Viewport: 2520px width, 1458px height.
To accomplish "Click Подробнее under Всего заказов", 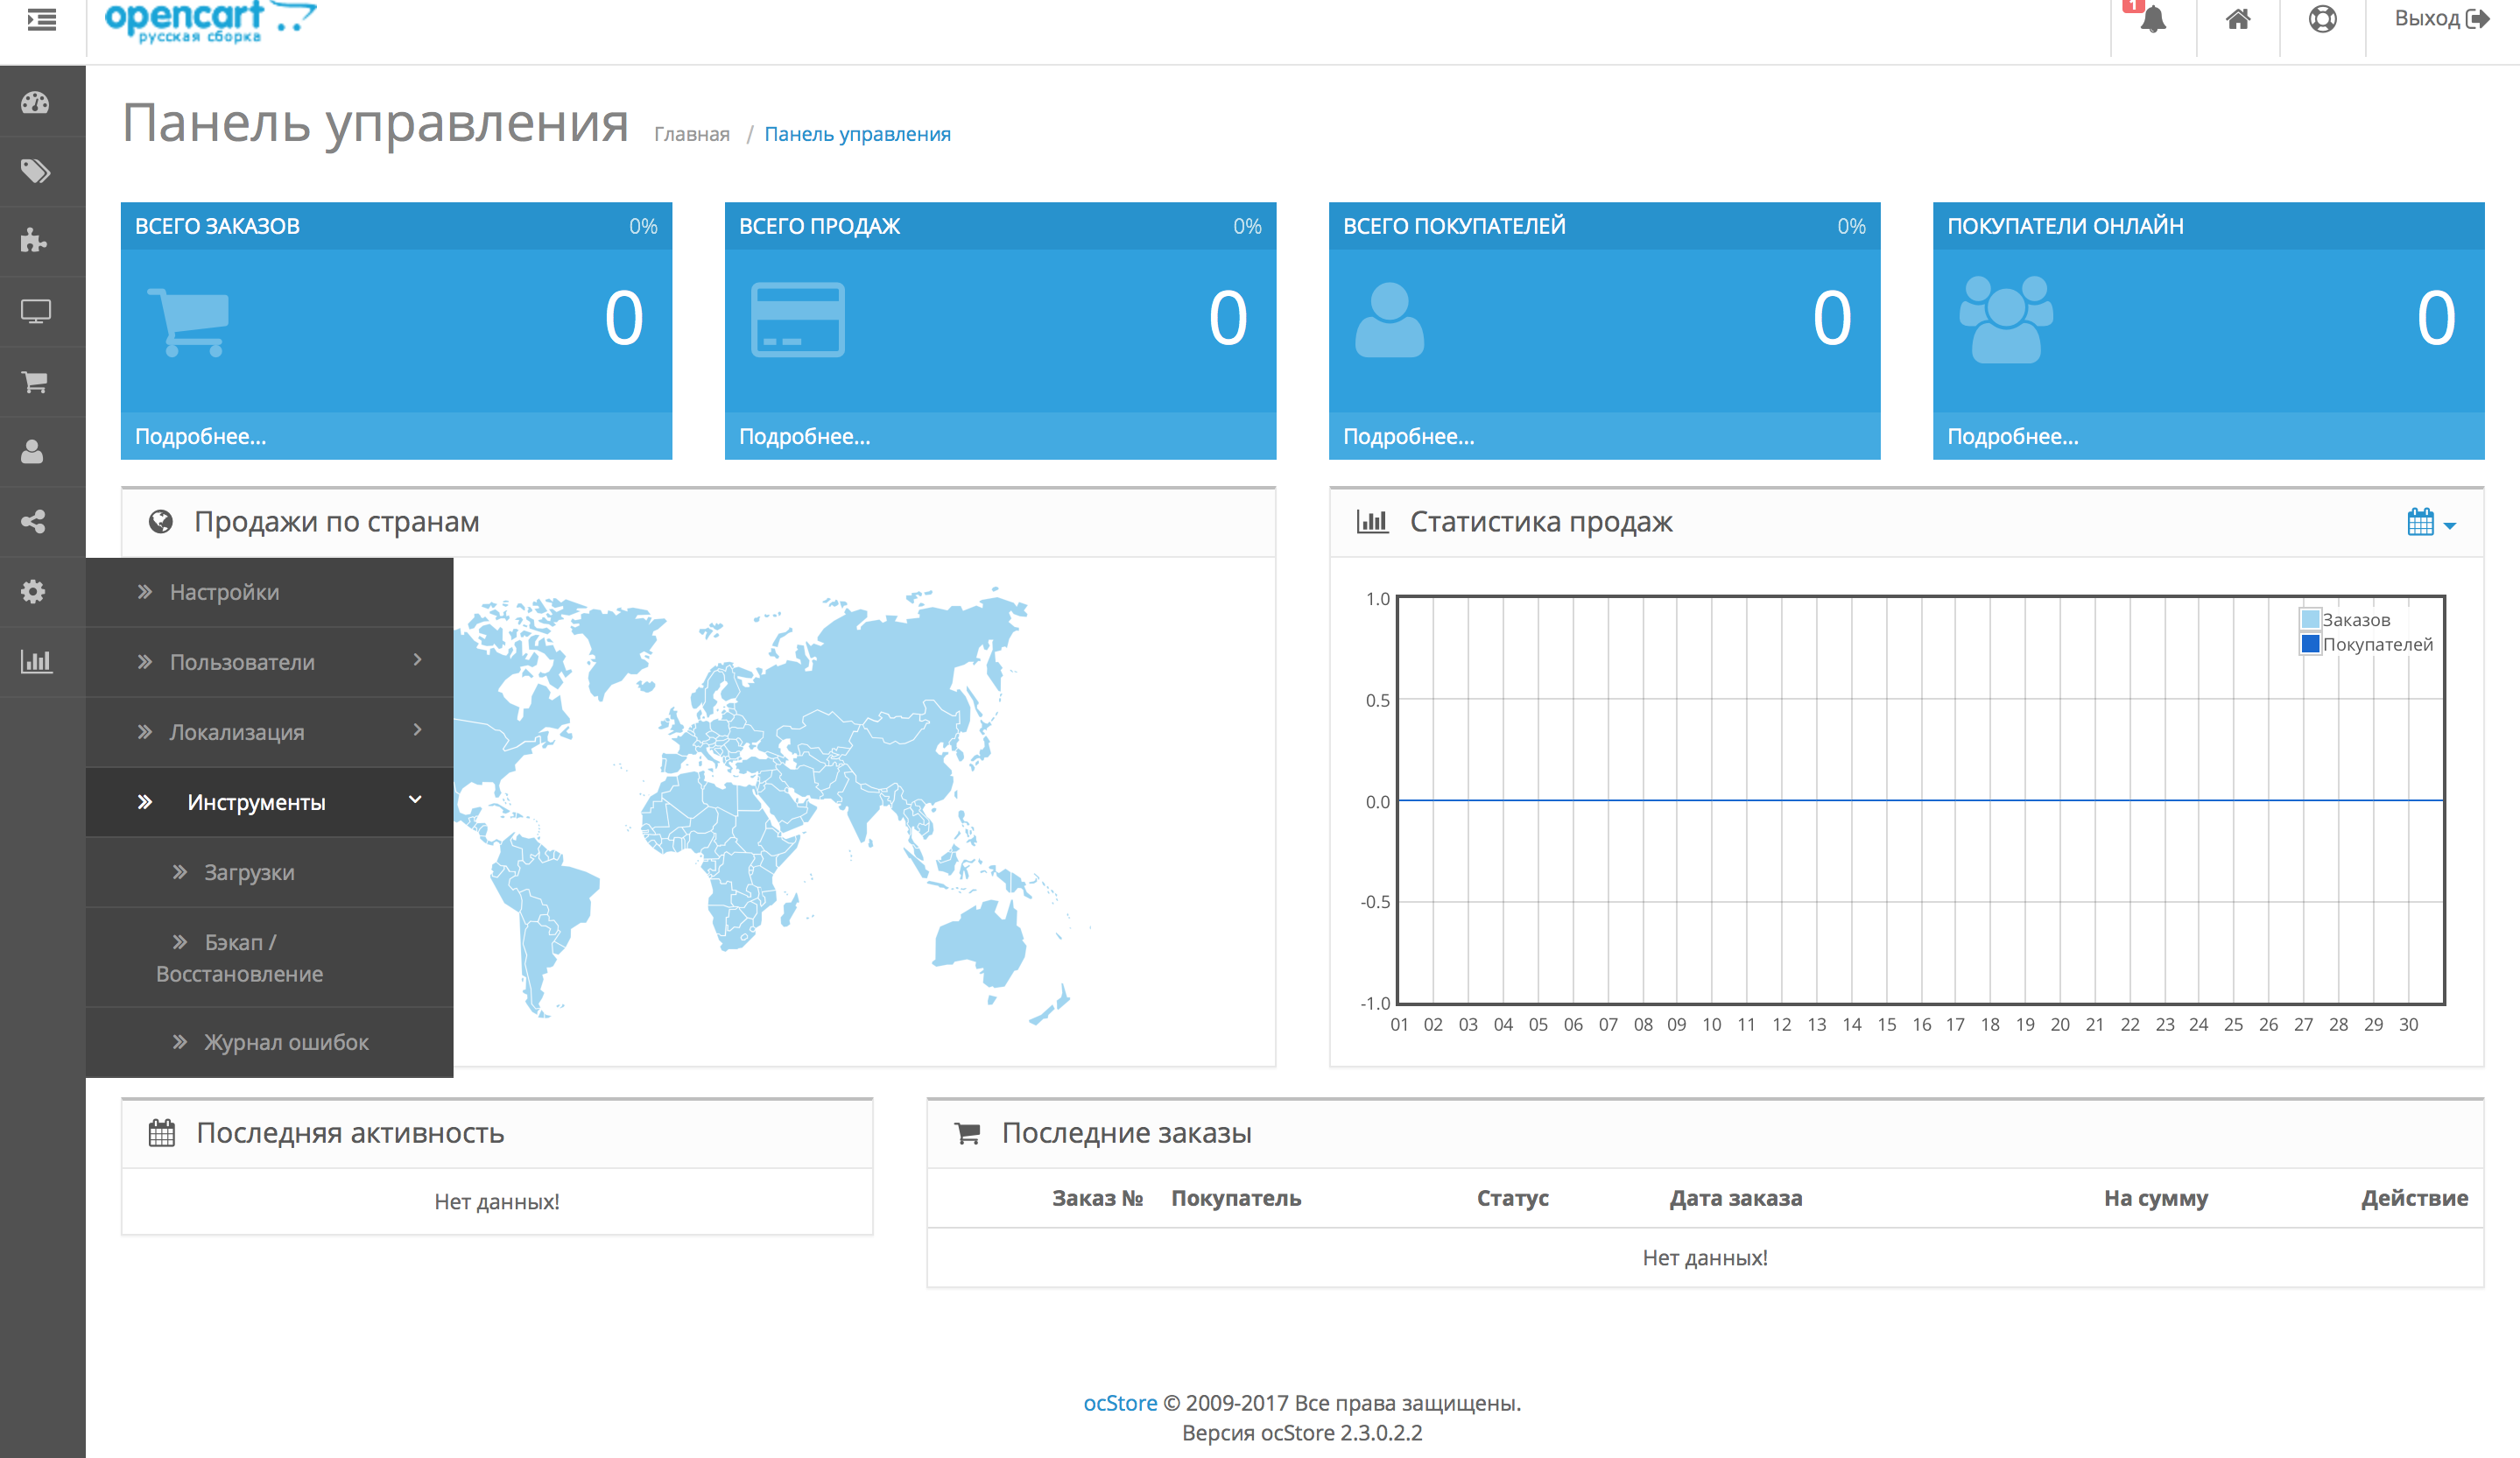I will pyautogui.click(x=200, y=436).
